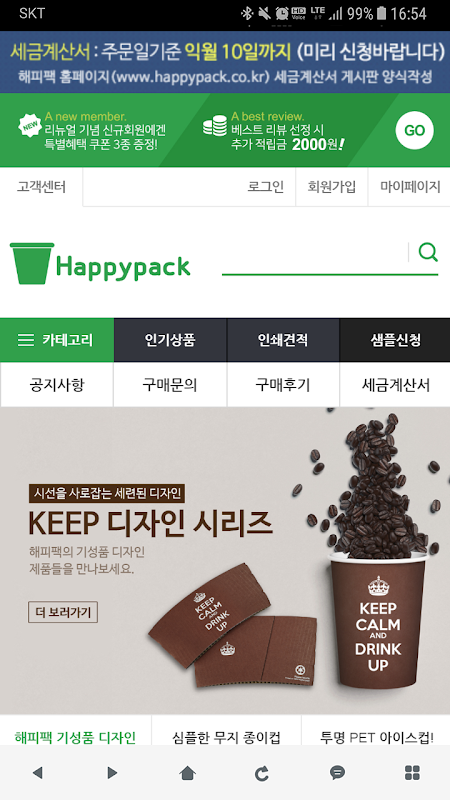Click the 회원가입 link
The height and width of the screenshot is (800, 450).
[332, 187]
